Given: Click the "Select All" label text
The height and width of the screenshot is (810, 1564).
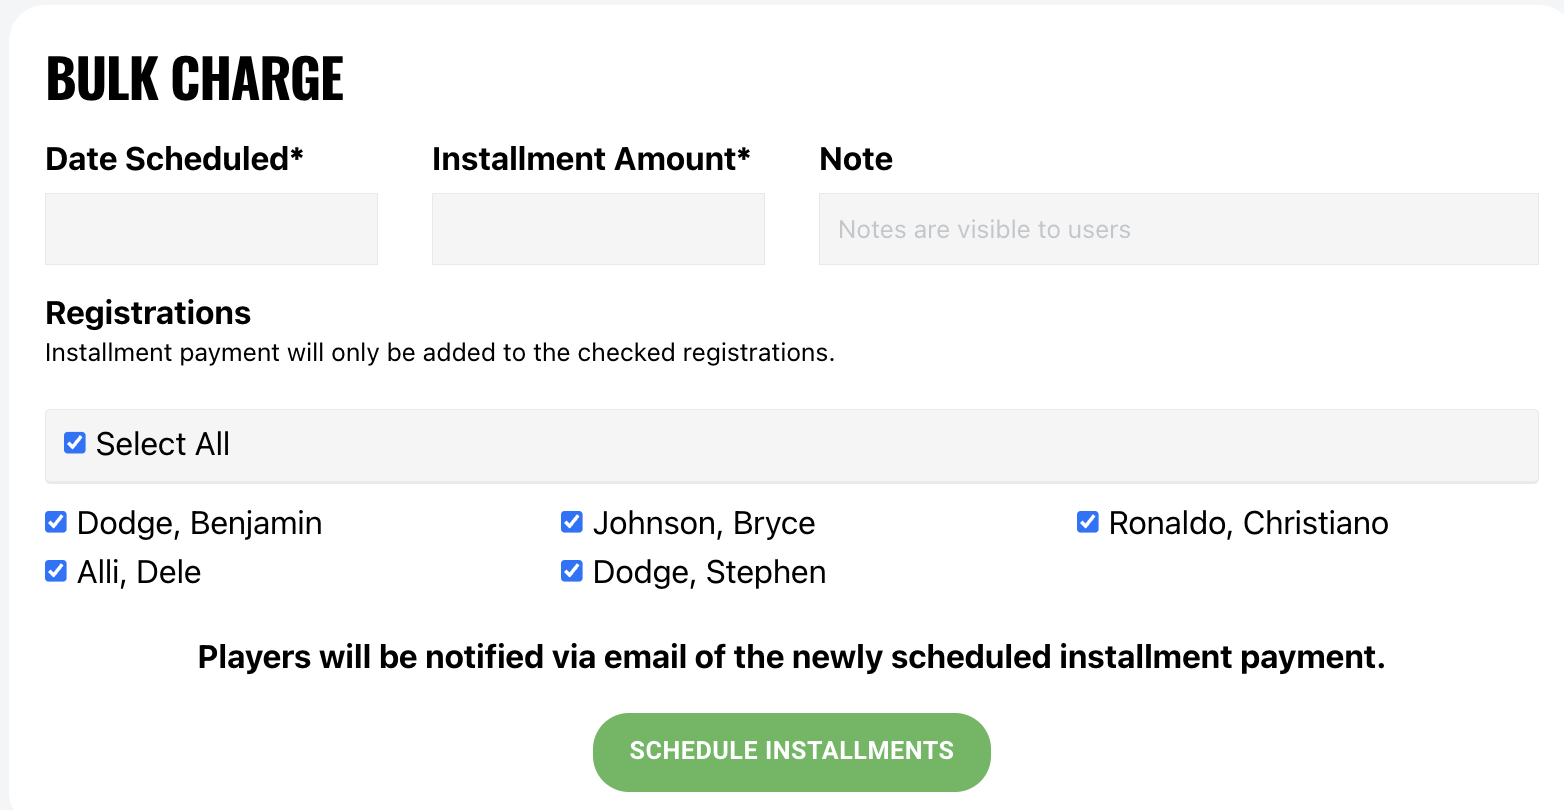Looking at the screenshot, I should [x=163, y=444].
